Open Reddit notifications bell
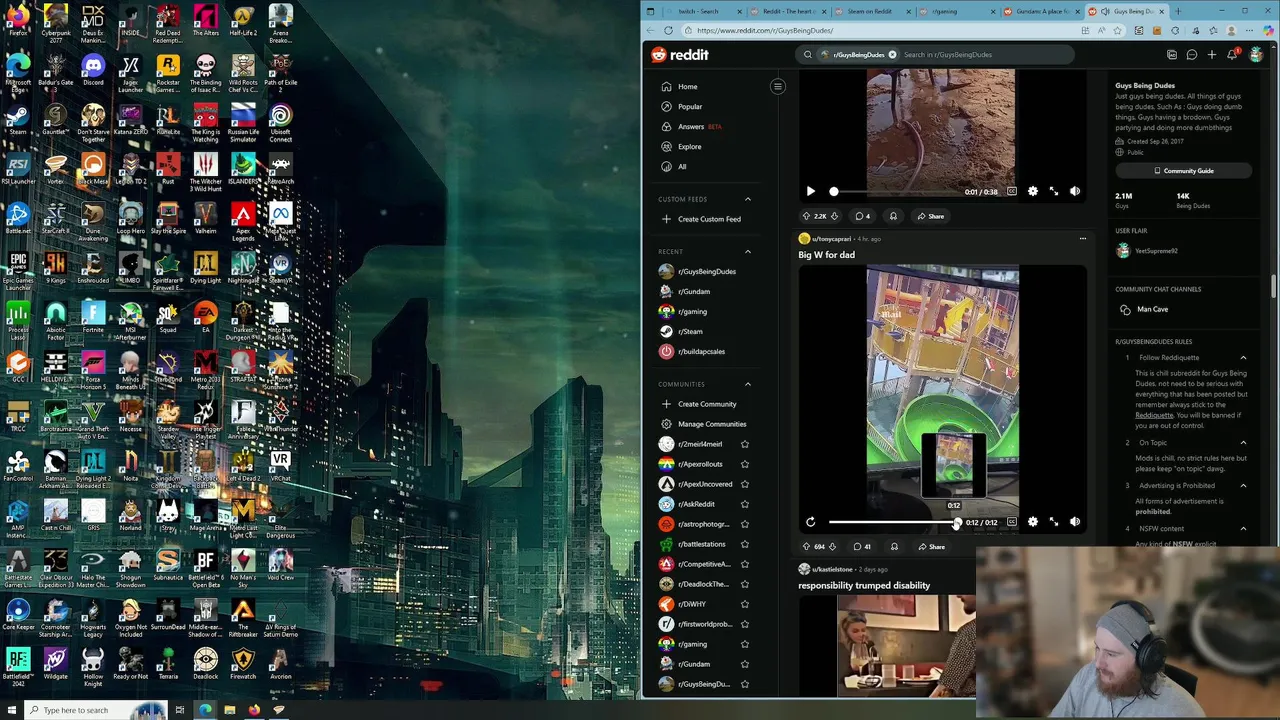1280x720 pixels. [1232, 55]
